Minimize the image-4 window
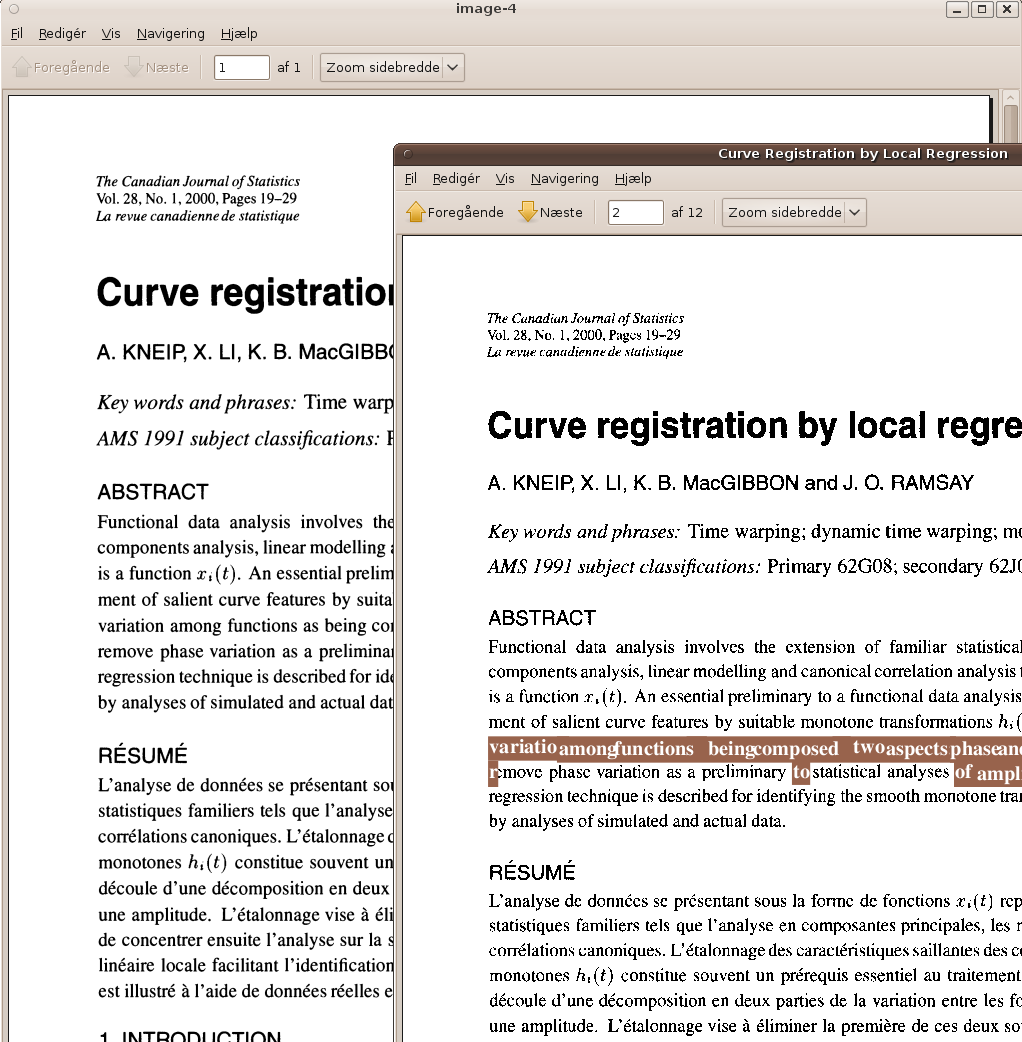Viewport: 1022px width, 1042px height. (x=957, y=9)
